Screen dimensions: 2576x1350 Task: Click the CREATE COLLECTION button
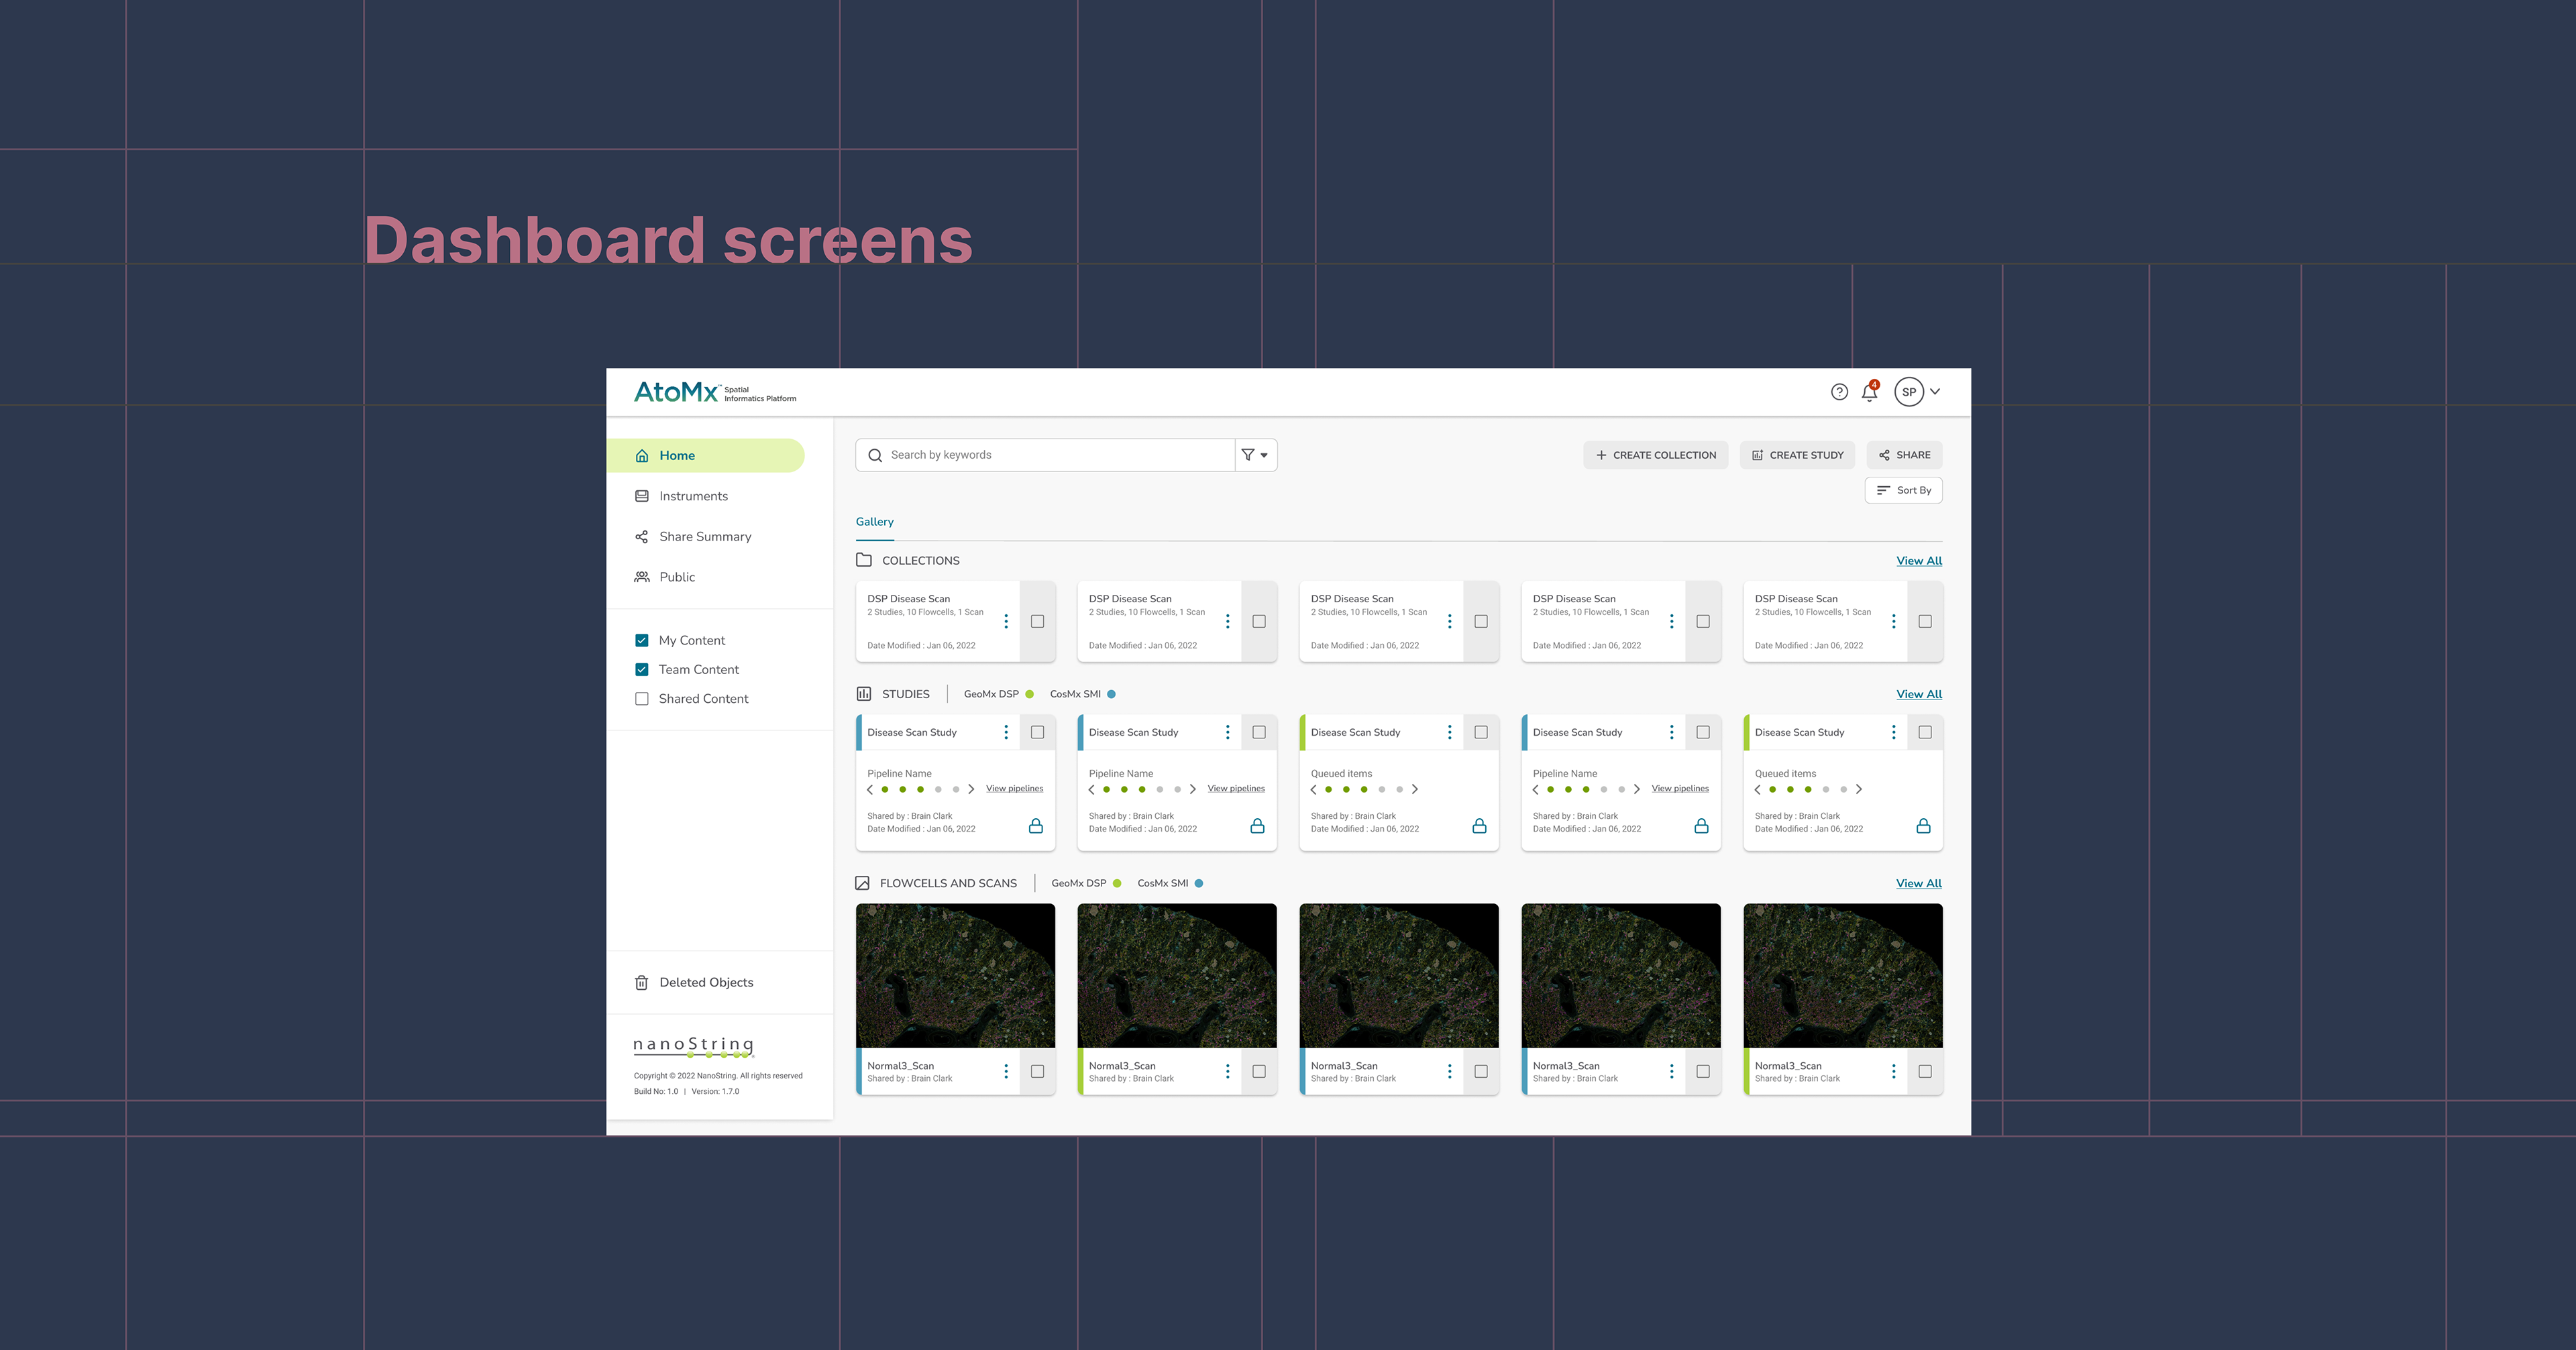tap(1655, 455)
